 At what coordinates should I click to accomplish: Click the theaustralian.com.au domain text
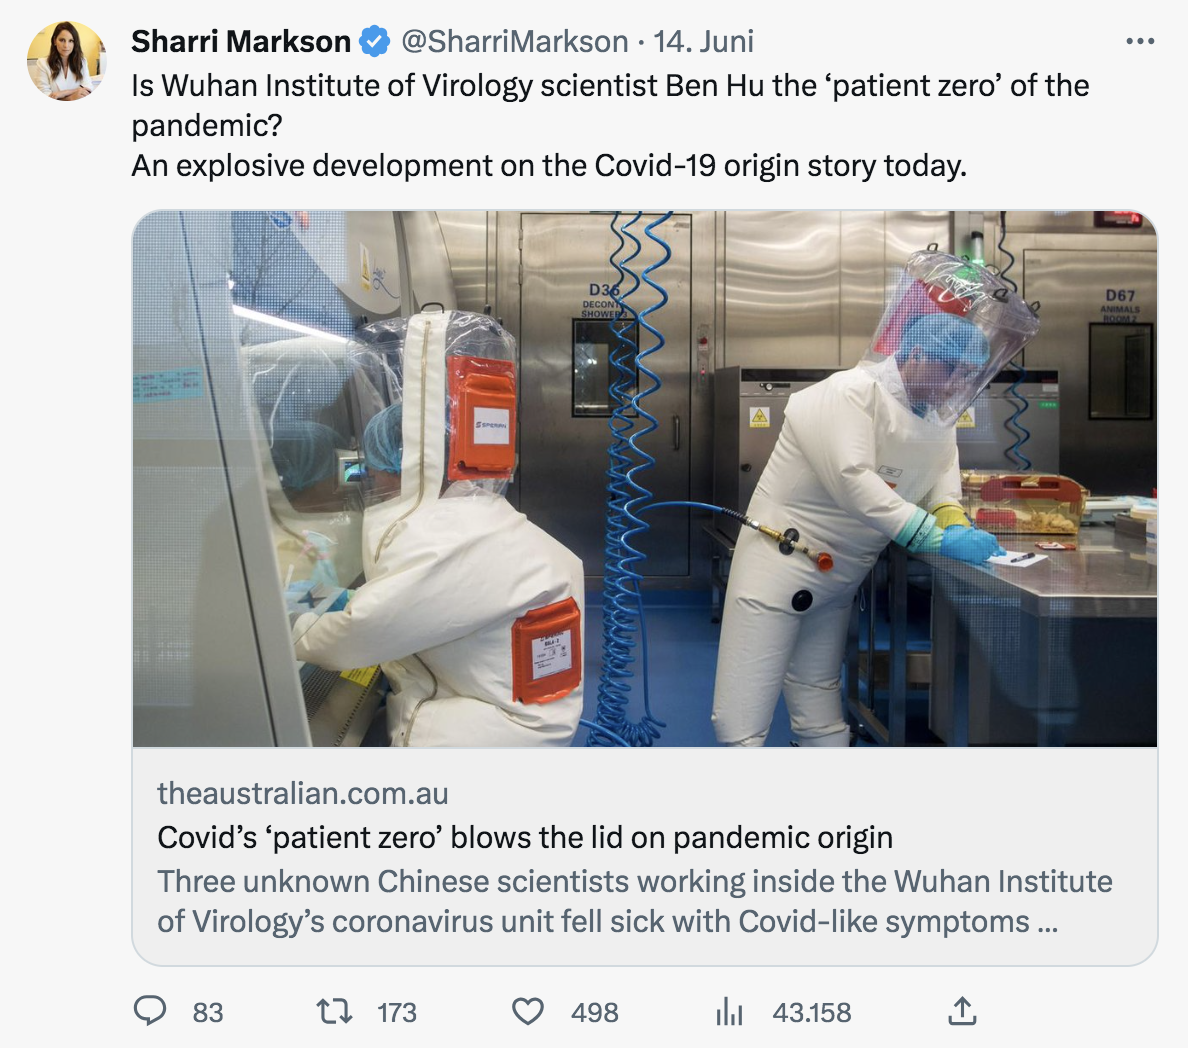(x=303, y=793)
